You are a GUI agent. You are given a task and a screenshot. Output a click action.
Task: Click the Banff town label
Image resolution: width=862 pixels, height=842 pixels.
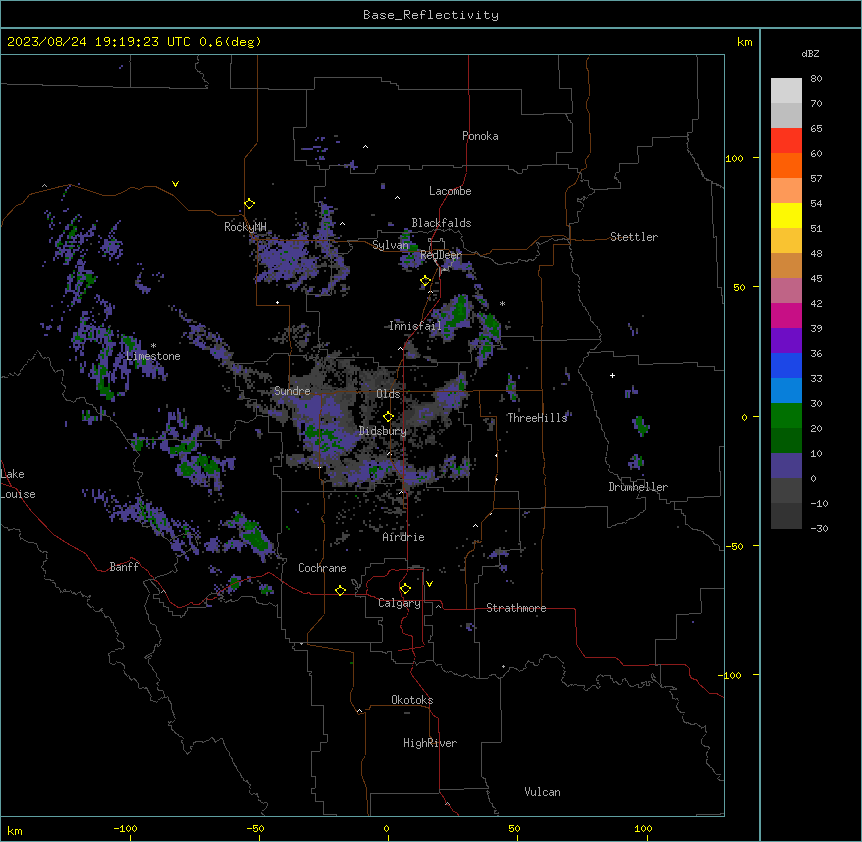click(124, 567)
